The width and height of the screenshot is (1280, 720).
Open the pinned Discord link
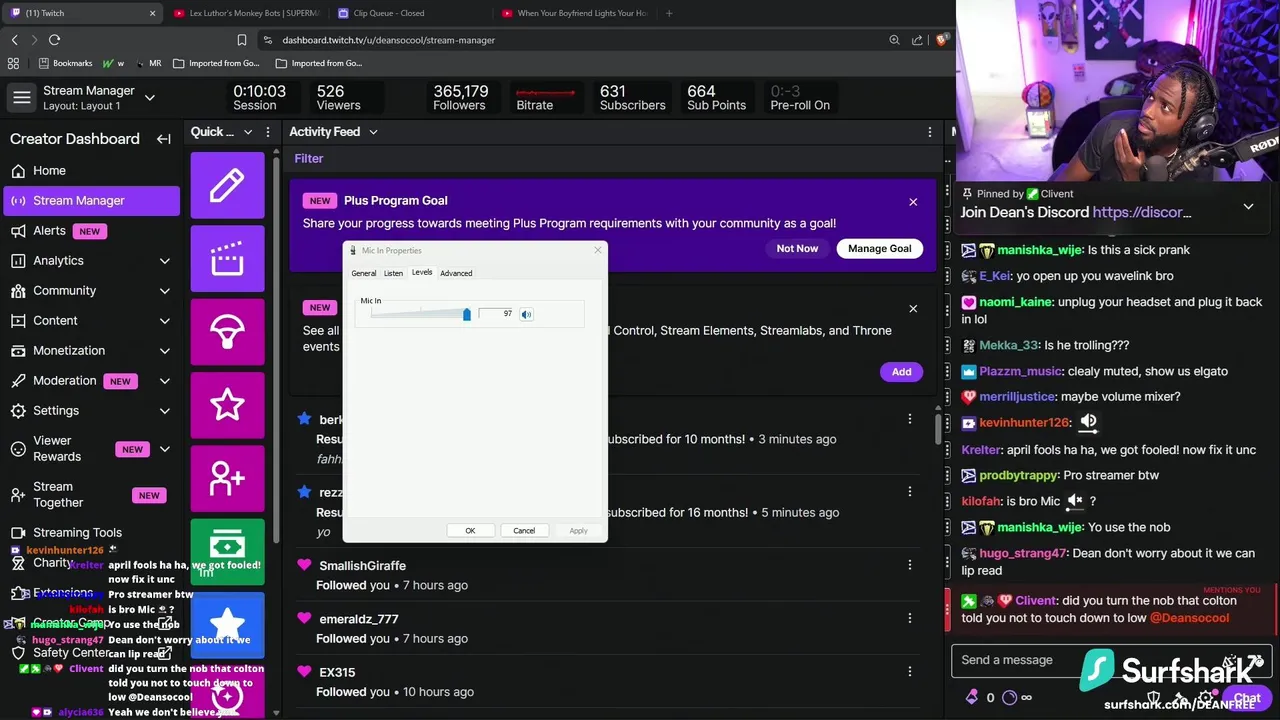click(x=1142, y=212)
